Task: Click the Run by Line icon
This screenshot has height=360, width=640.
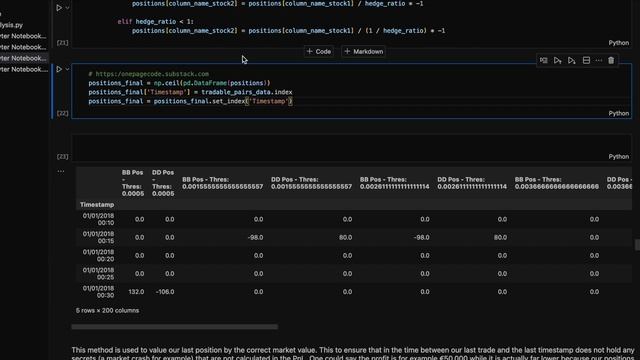Action: point(543,60)
